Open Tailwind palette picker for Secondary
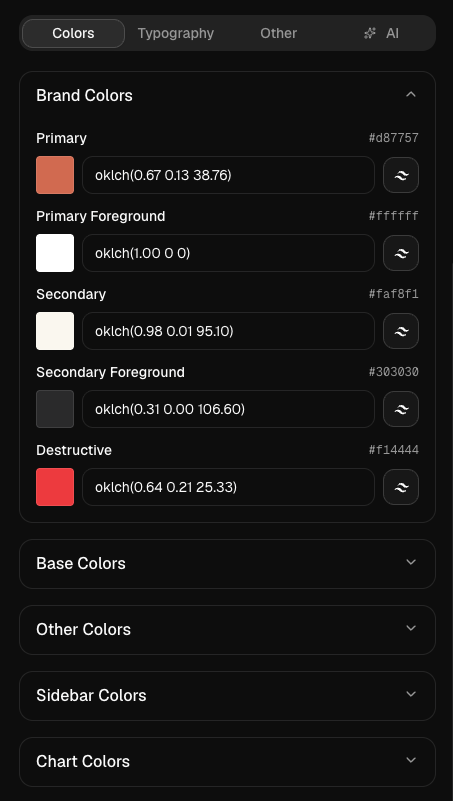This screenshot has height=801, width=453. pyautogui.click(x=401, y=331)
